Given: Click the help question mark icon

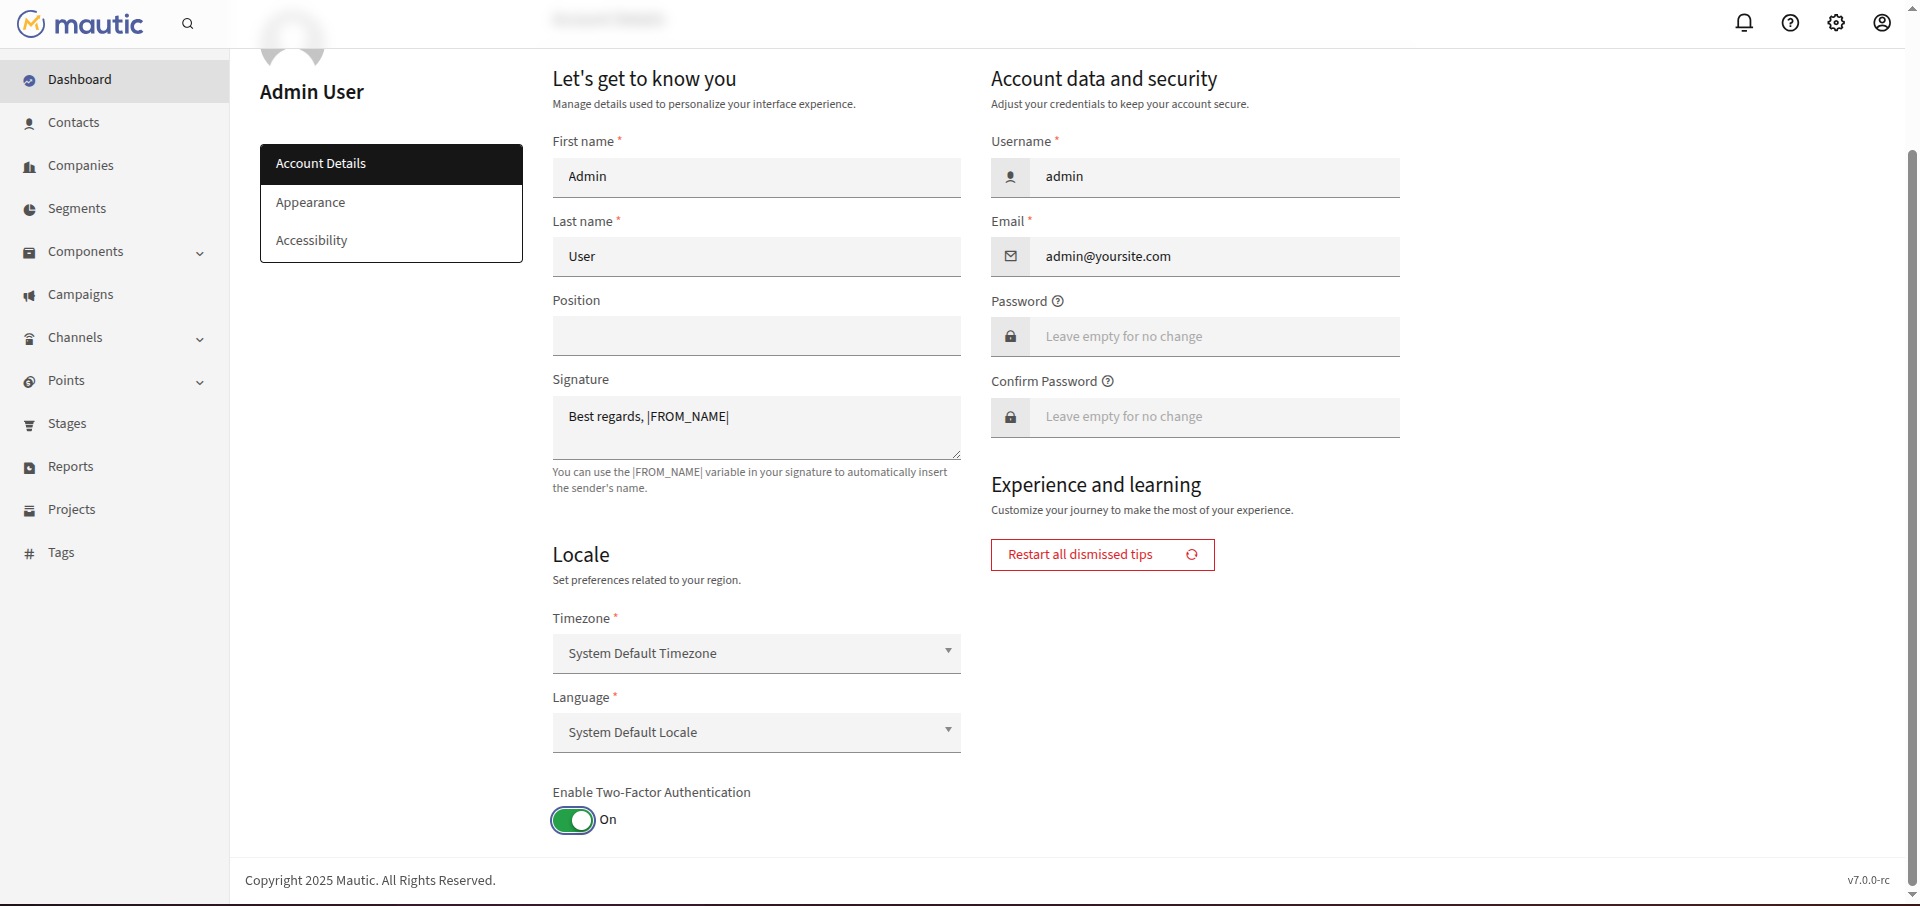Looking at the screenshot, I should click(1790, 23).
